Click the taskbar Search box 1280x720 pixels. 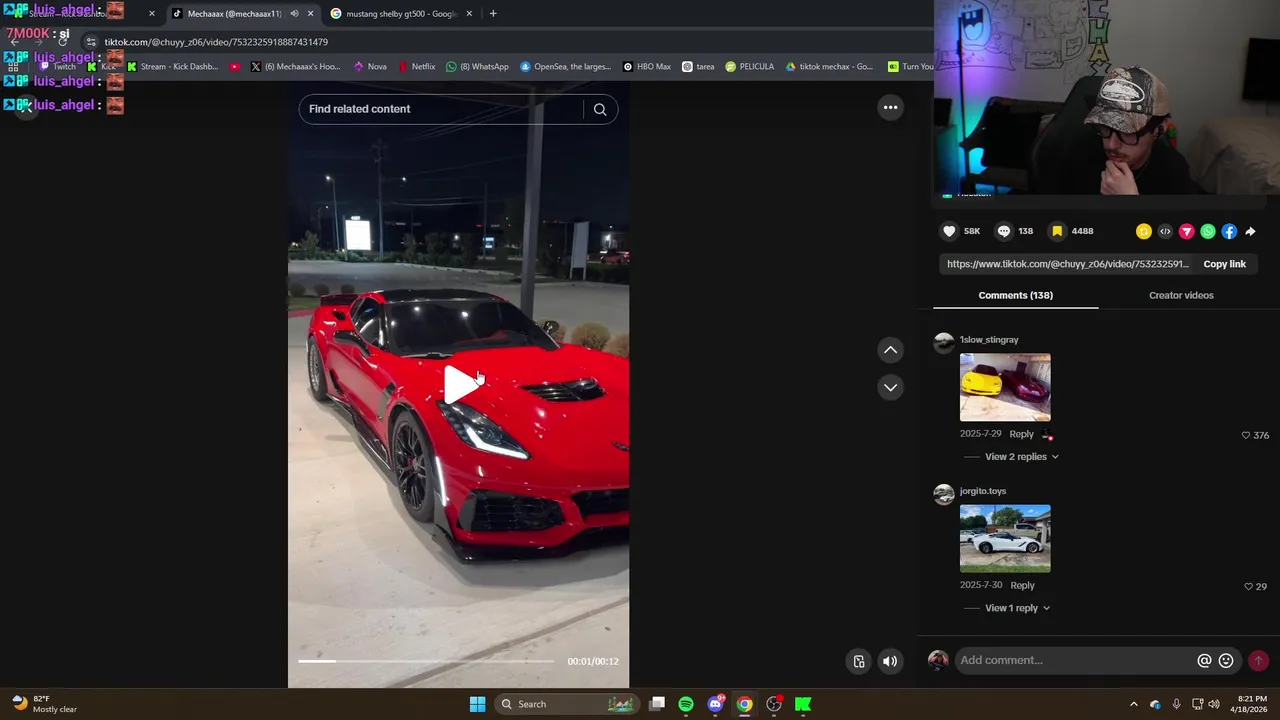point(567,704)
